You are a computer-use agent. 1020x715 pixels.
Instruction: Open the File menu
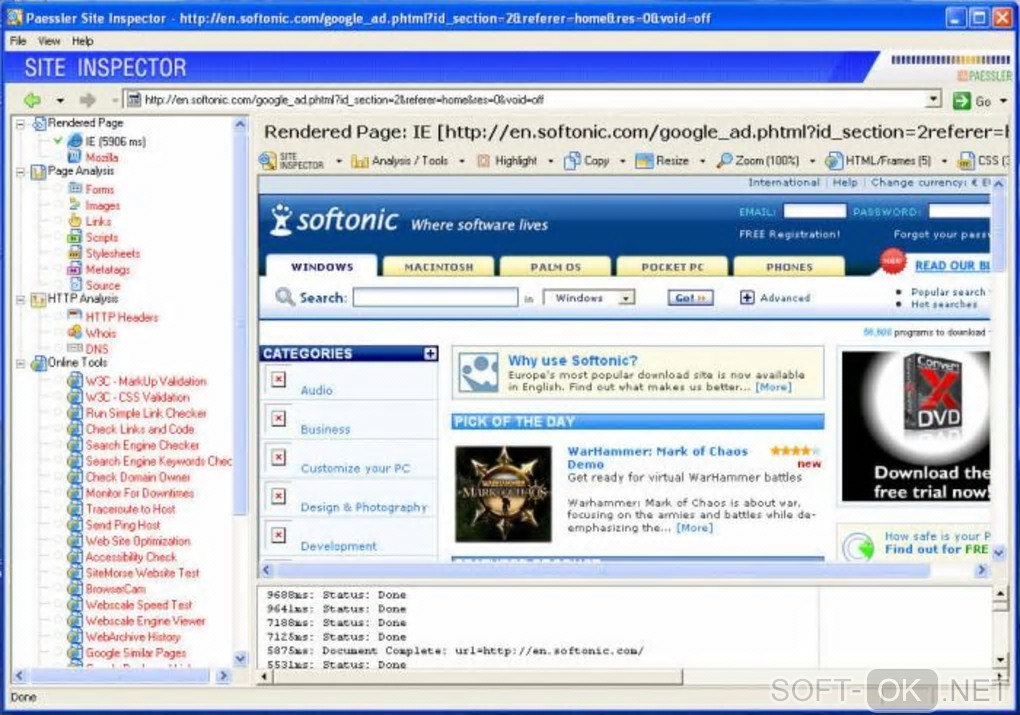click(18, 41)
